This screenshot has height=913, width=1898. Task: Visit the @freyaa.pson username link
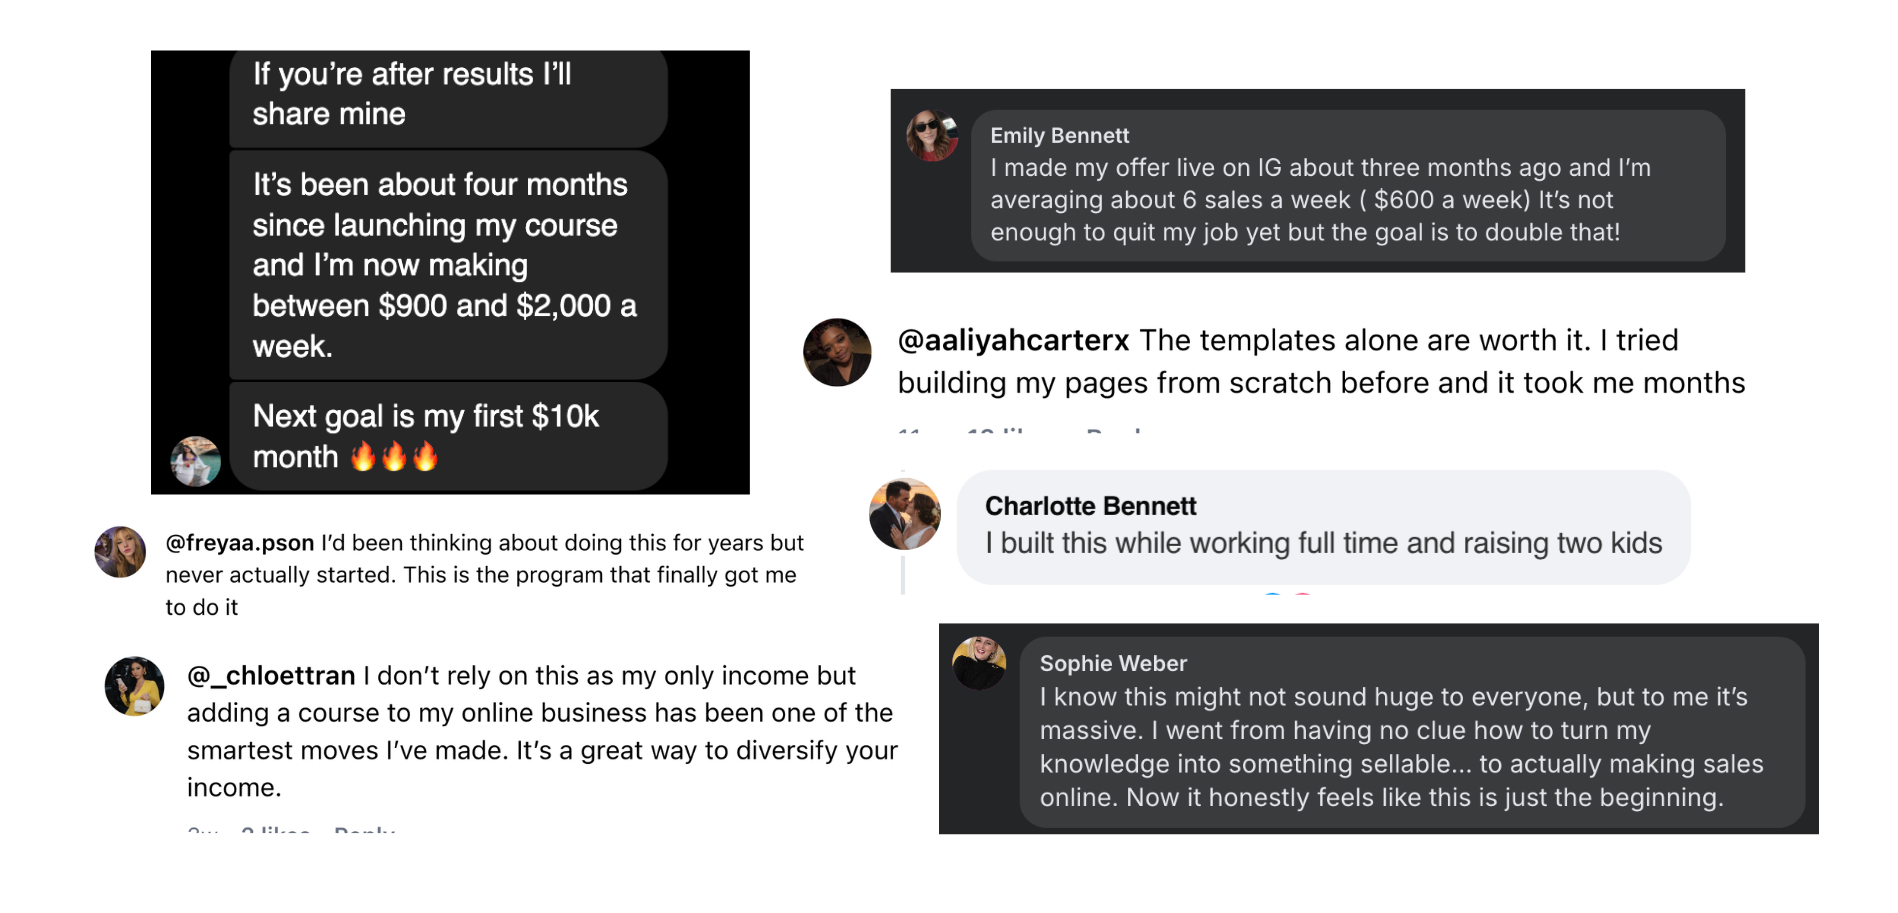[240, 543]
